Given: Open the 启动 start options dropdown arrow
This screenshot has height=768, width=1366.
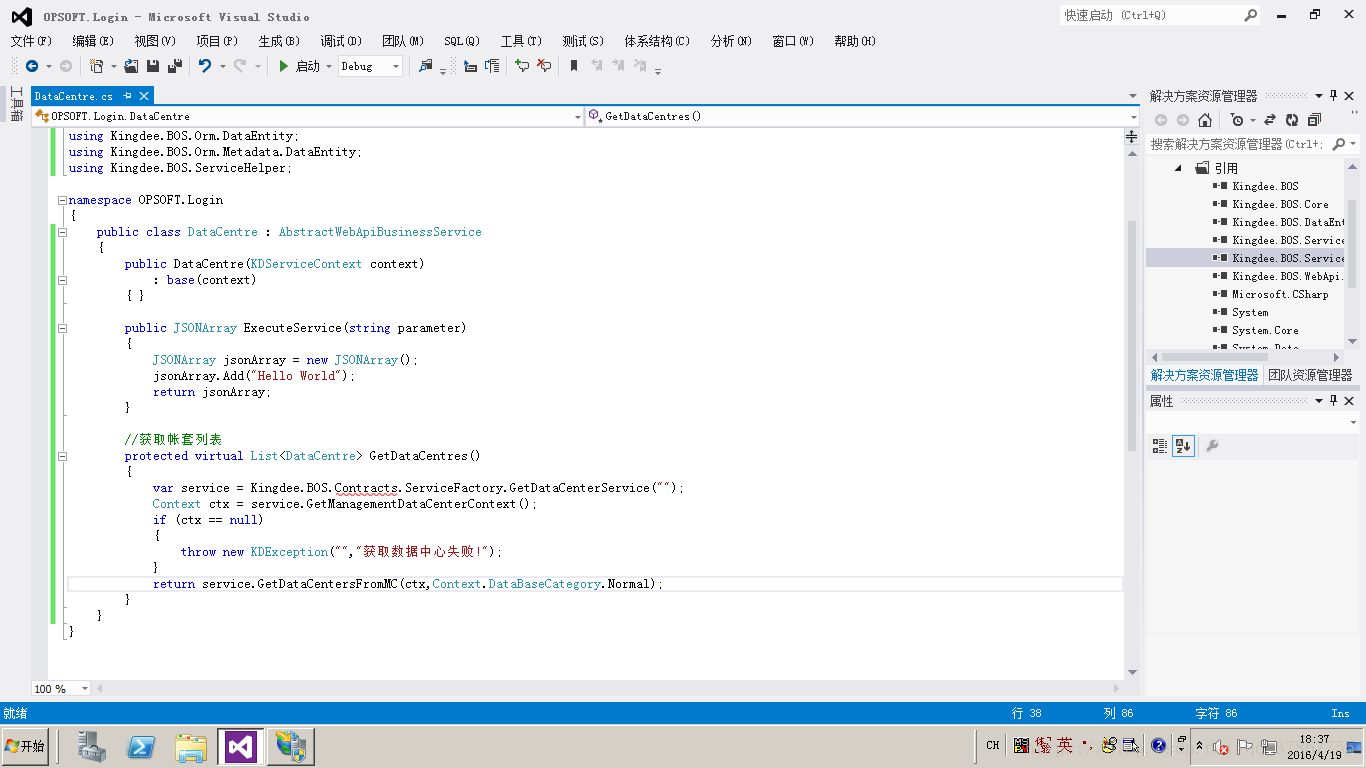Looking at the screenshot, I should pyautogui.click(x=329, y=66).
